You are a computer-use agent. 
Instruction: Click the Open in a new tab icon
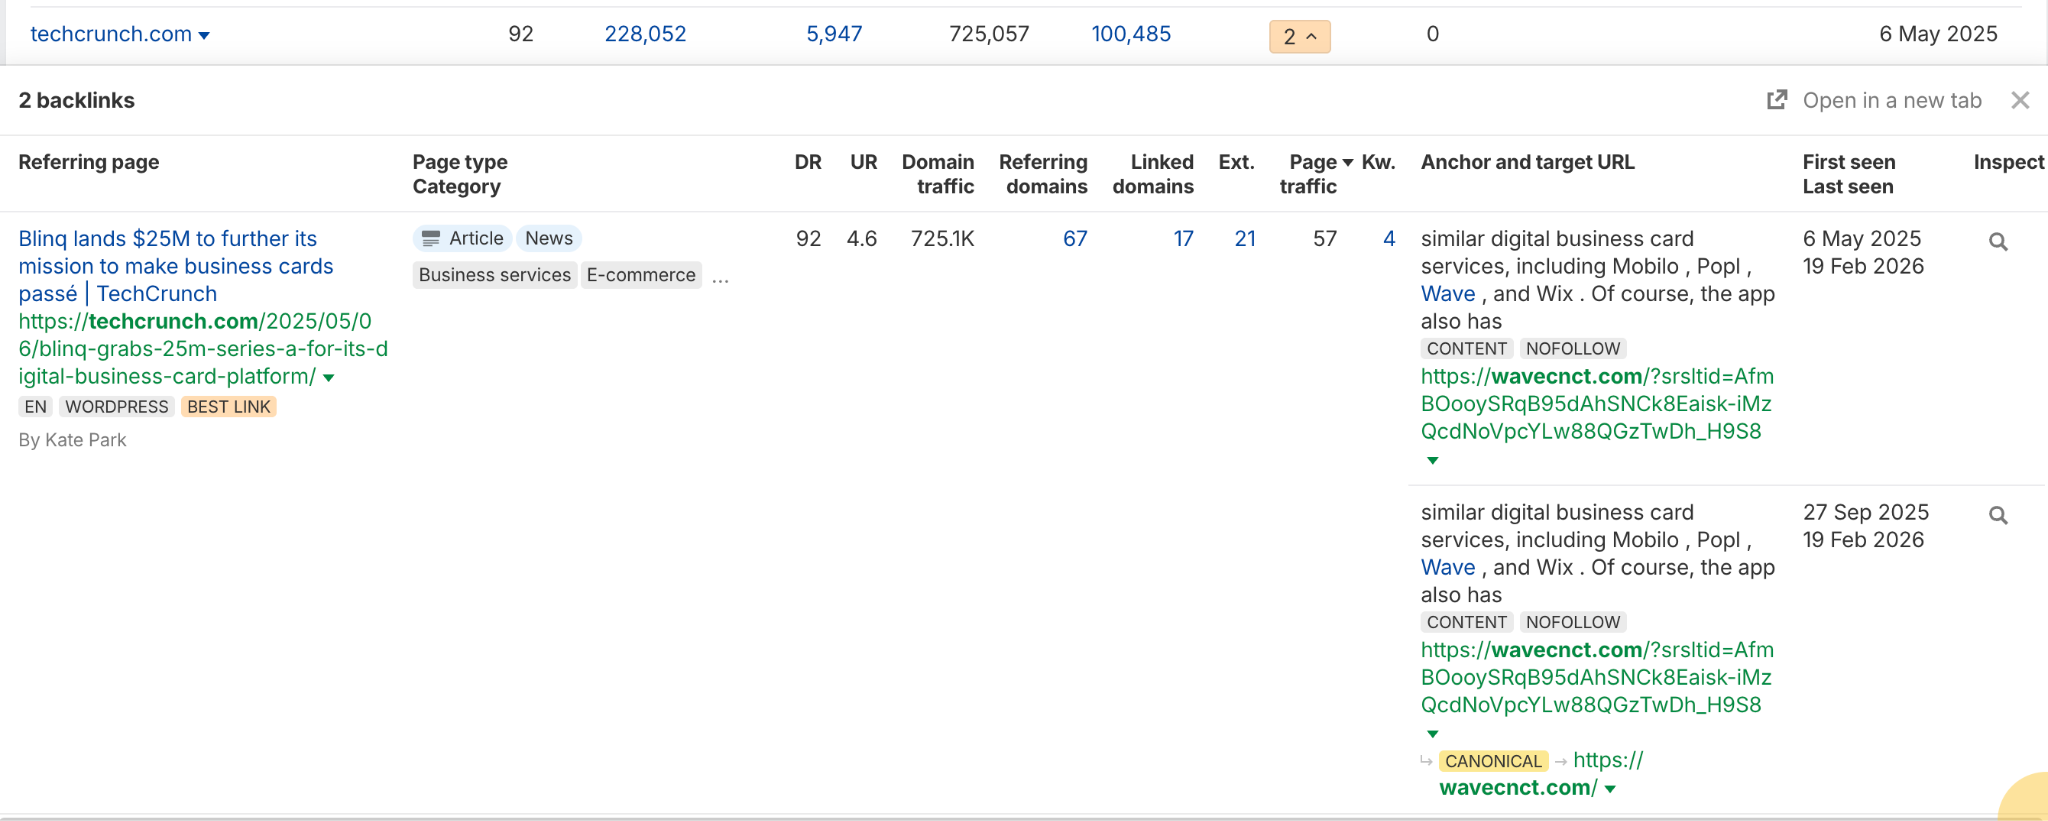[1777, 100]
